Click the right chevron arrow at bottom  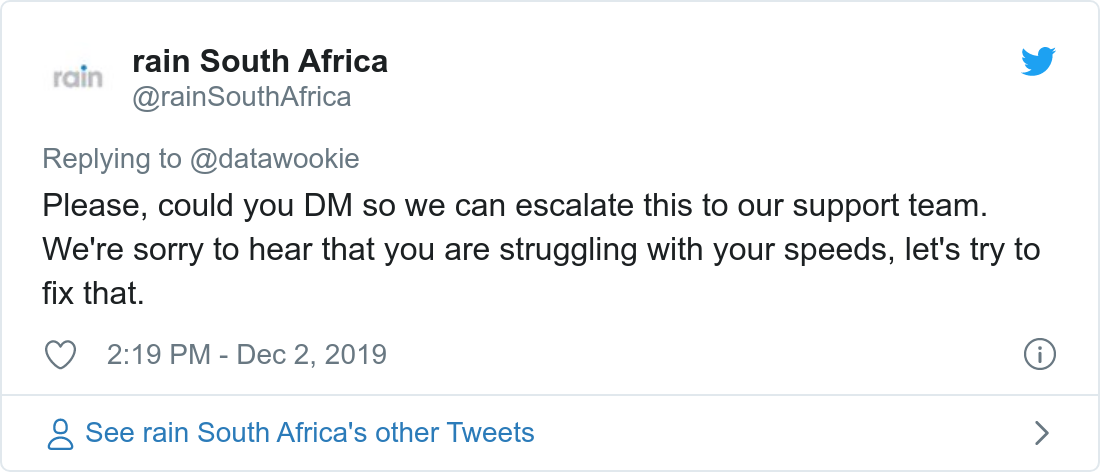point(1041,433)
